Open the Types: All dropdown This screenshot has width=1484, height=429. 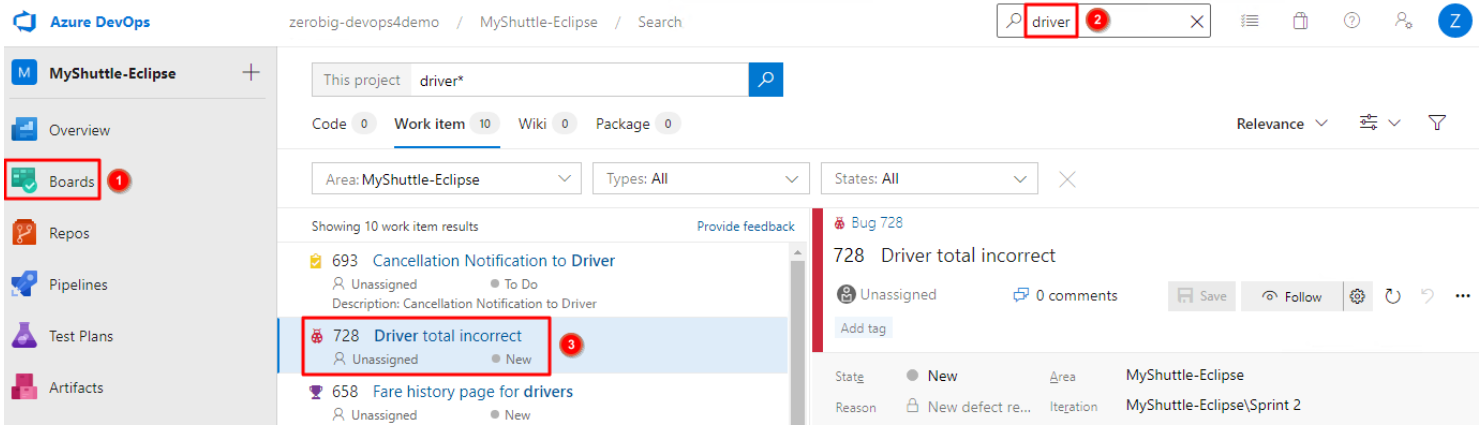(x=701, y=179)
